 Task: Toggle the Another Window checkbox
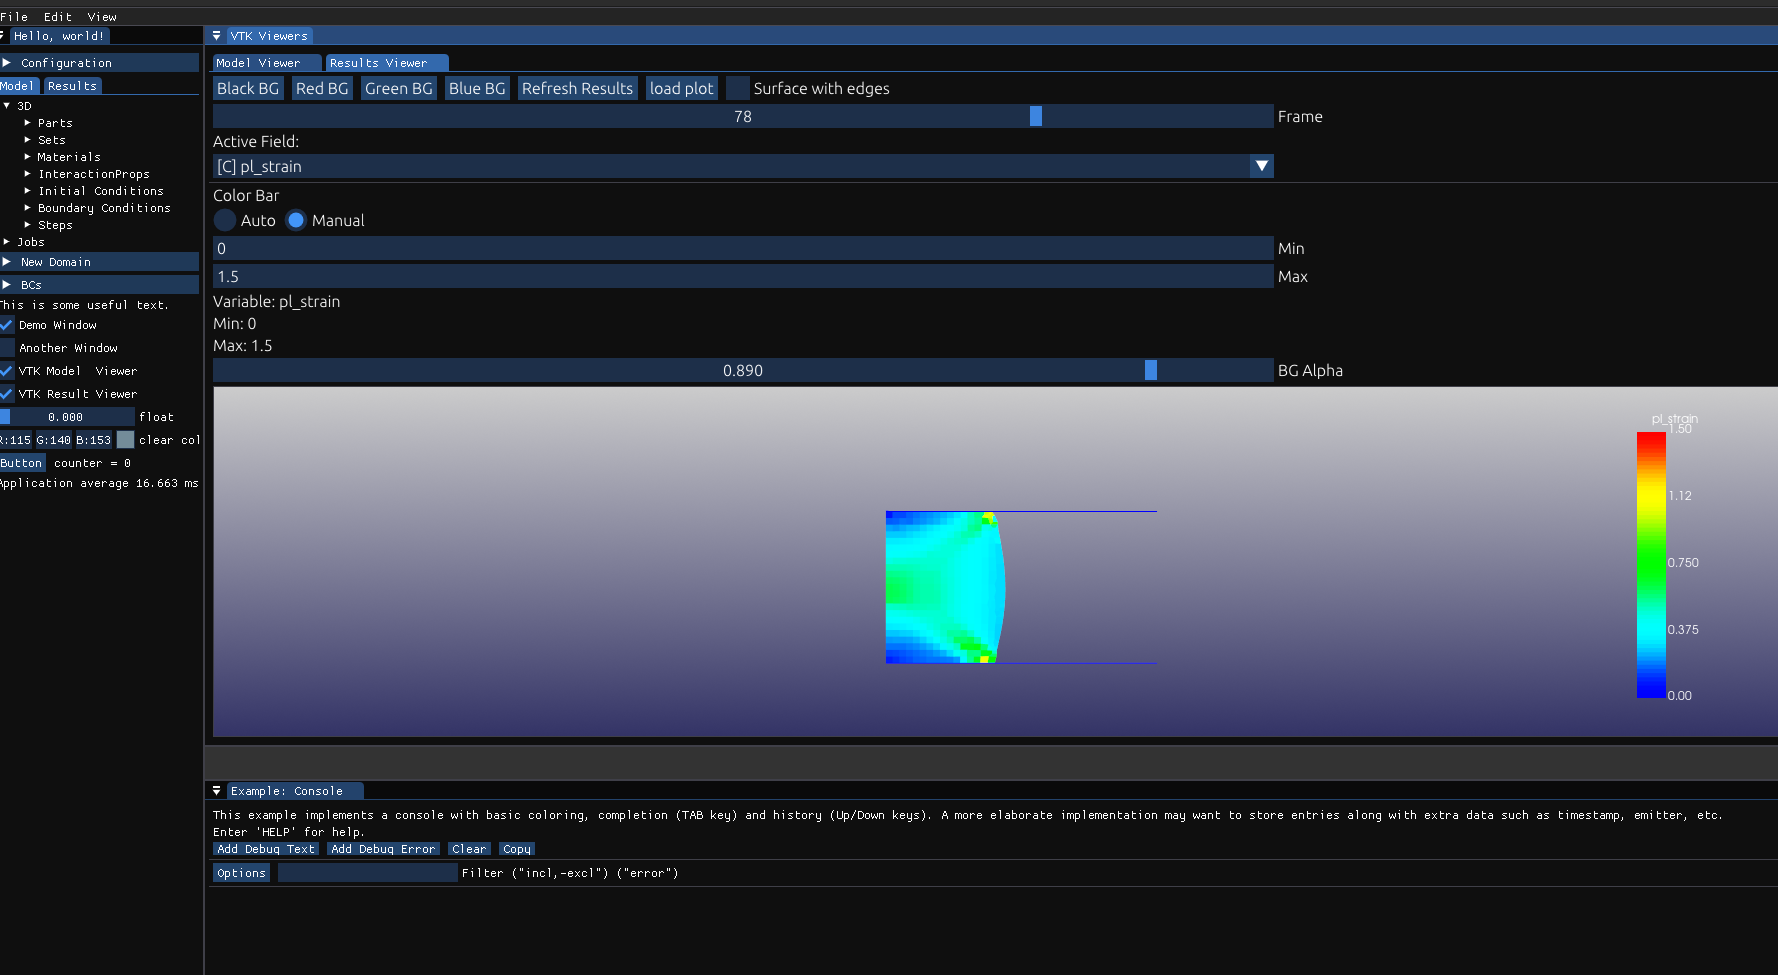tap(7, 348)
